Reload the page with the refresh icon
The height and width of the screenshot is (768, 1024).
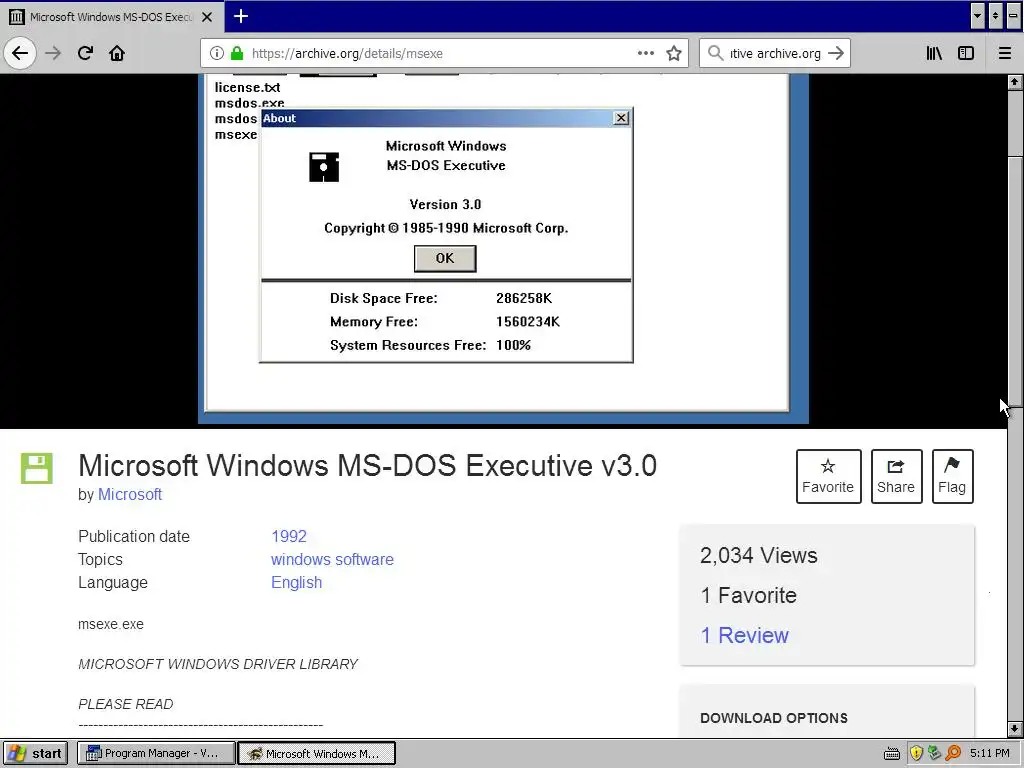coord(85,53)
